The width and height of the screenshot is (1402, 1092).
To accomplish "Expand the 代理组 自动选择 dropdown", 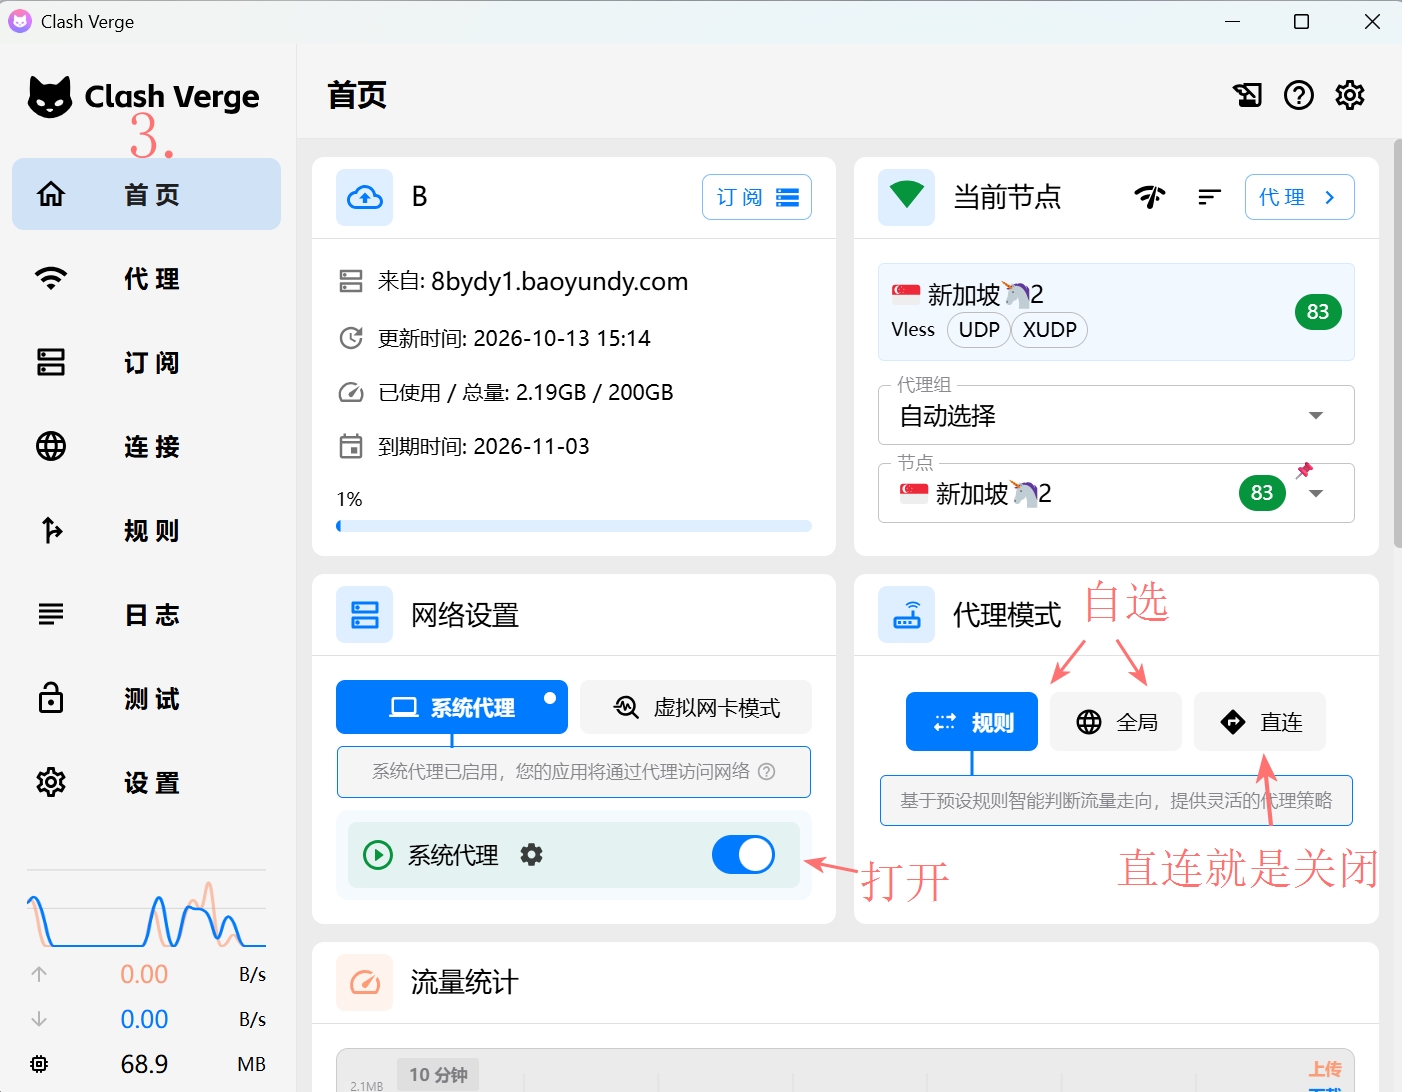I will [1116, 415].
